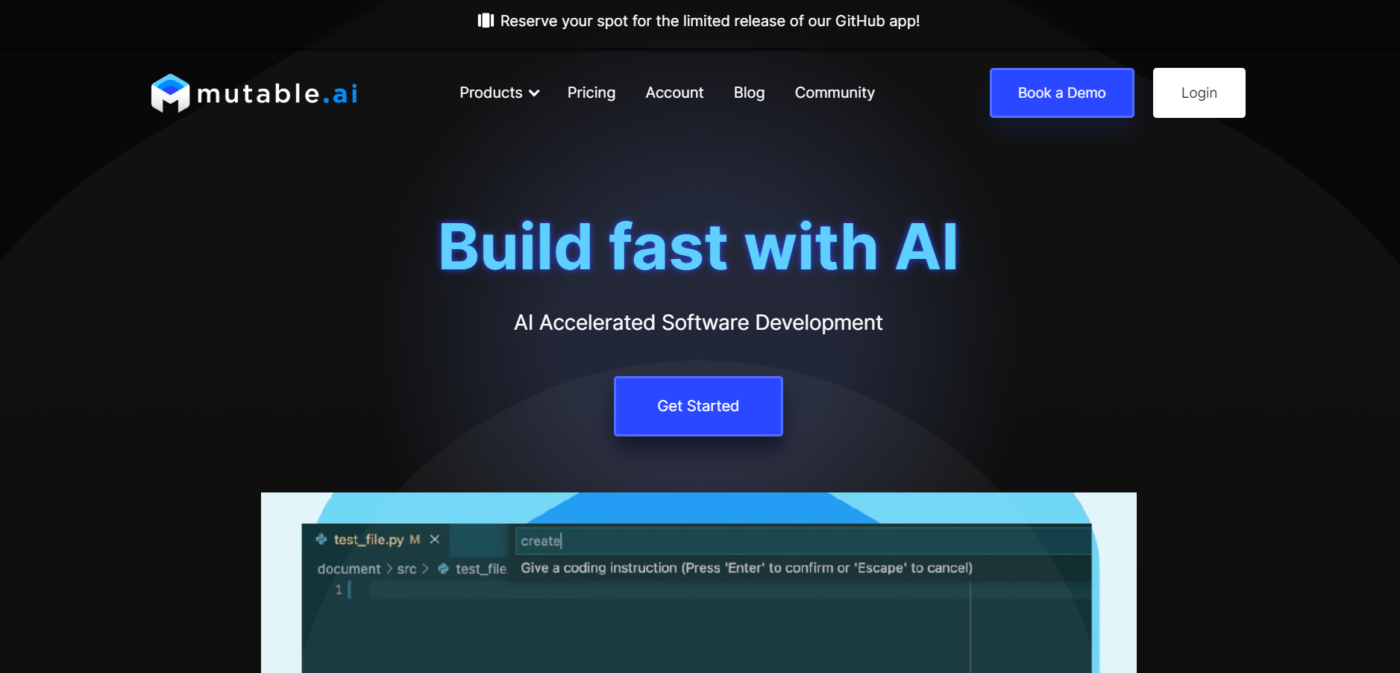This screenshot has height=673, width=1400.
Task: Click the Get Started button
Action: pyautogui.click(x=698, y=406)
